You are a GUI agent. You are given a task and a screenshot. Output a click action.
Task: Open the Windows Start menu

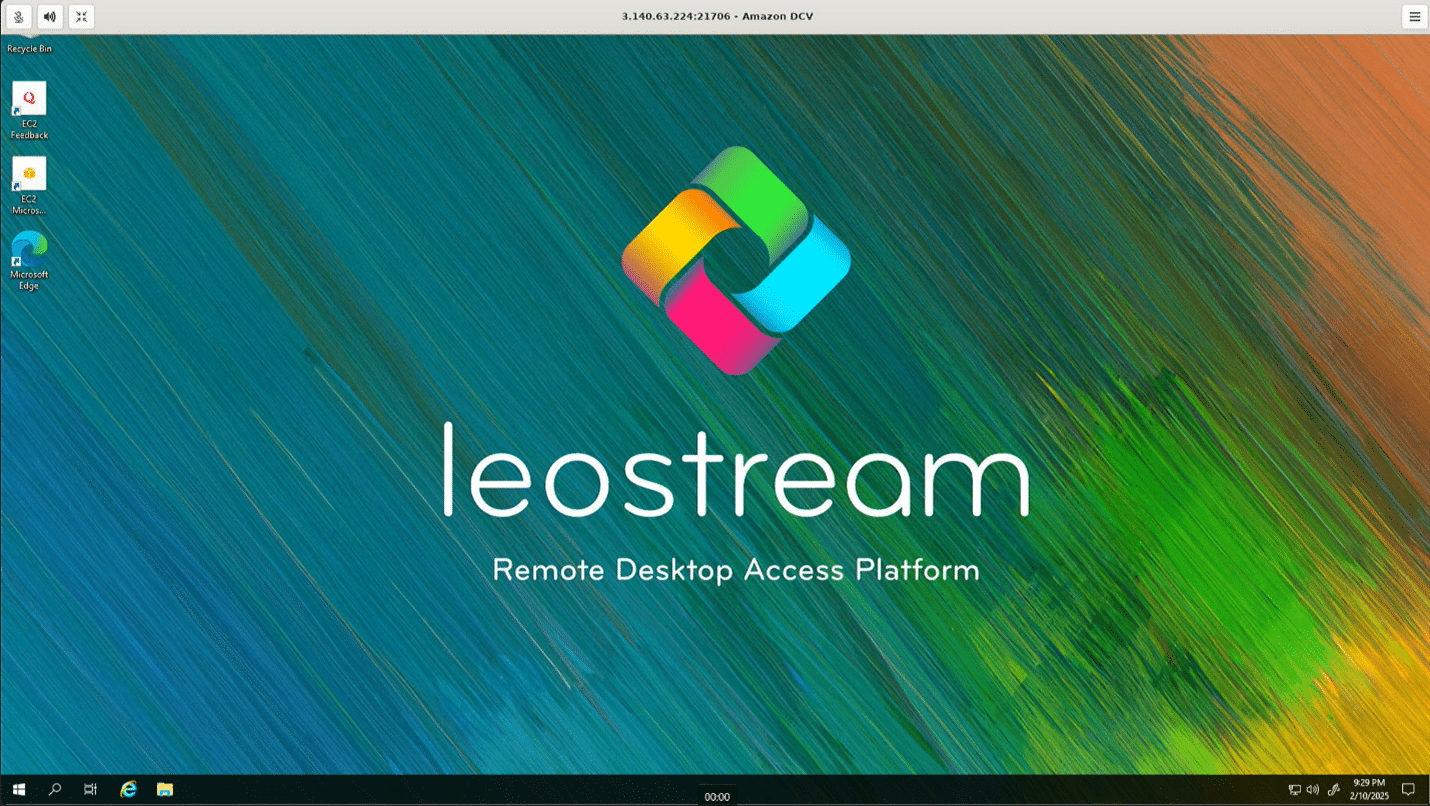[x=18, y=790]
